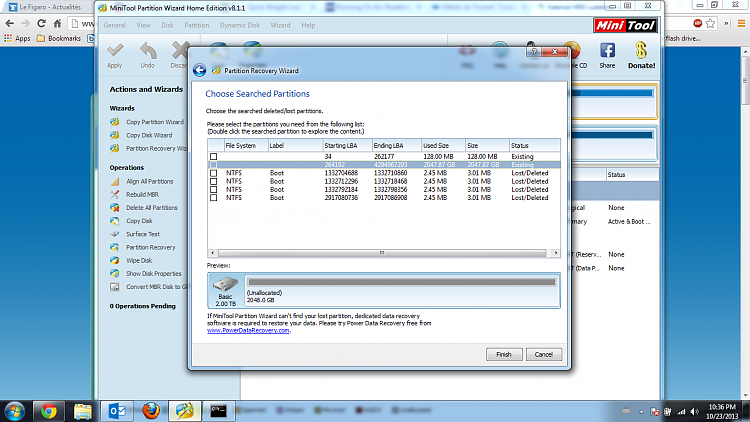Open the Wizard menu

(x=280, y=25)
